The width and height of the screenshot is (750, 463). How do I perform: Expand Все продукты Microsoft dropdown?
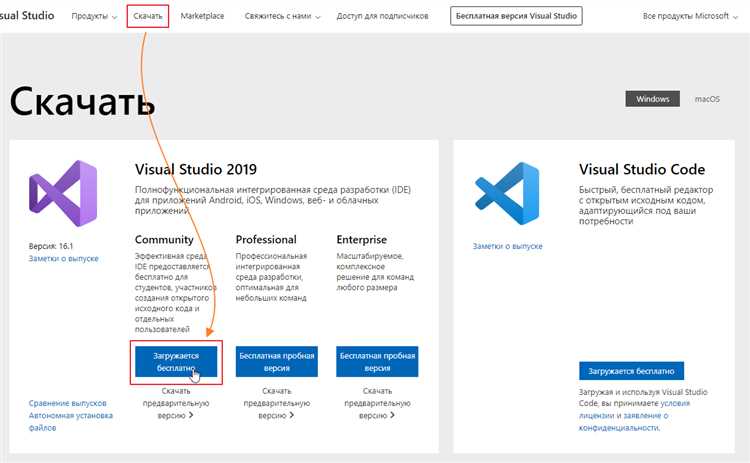pyautogui.click(x=690, y=16)
